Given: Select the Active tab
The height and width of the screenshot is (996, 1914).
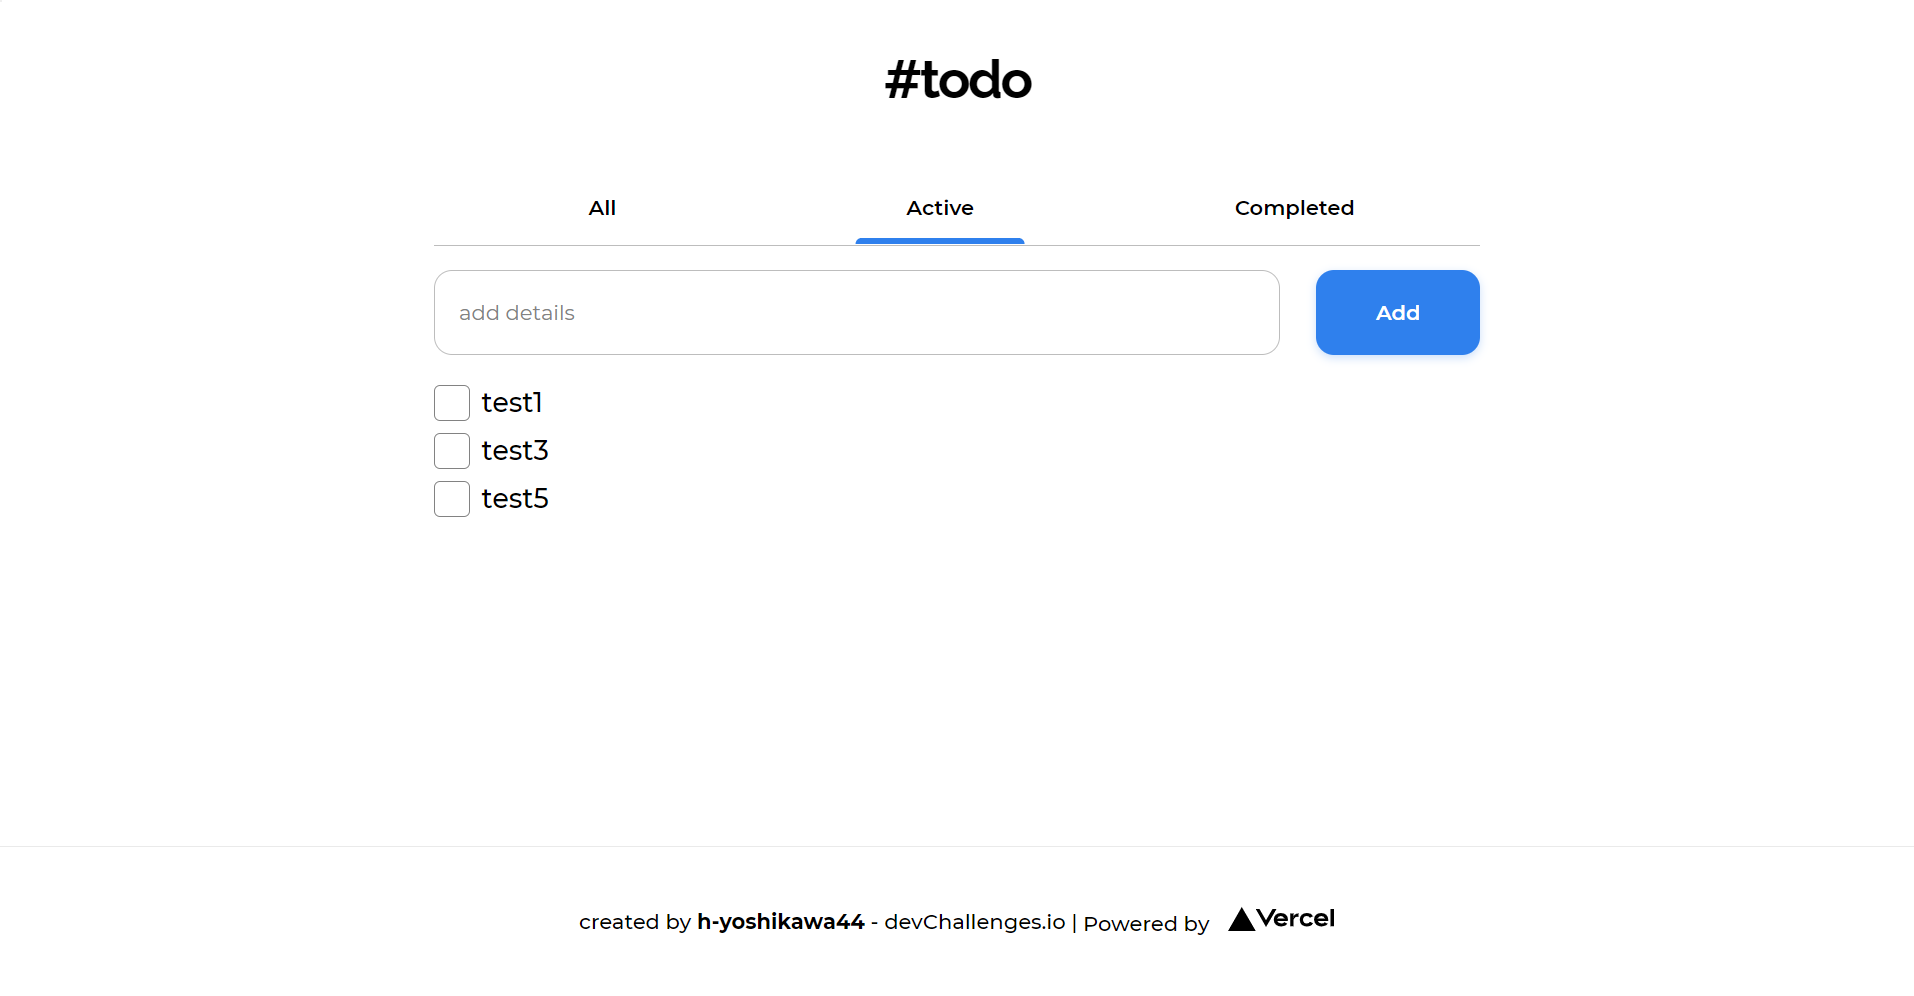Looking at the screenshot, I should pos(939,208).
